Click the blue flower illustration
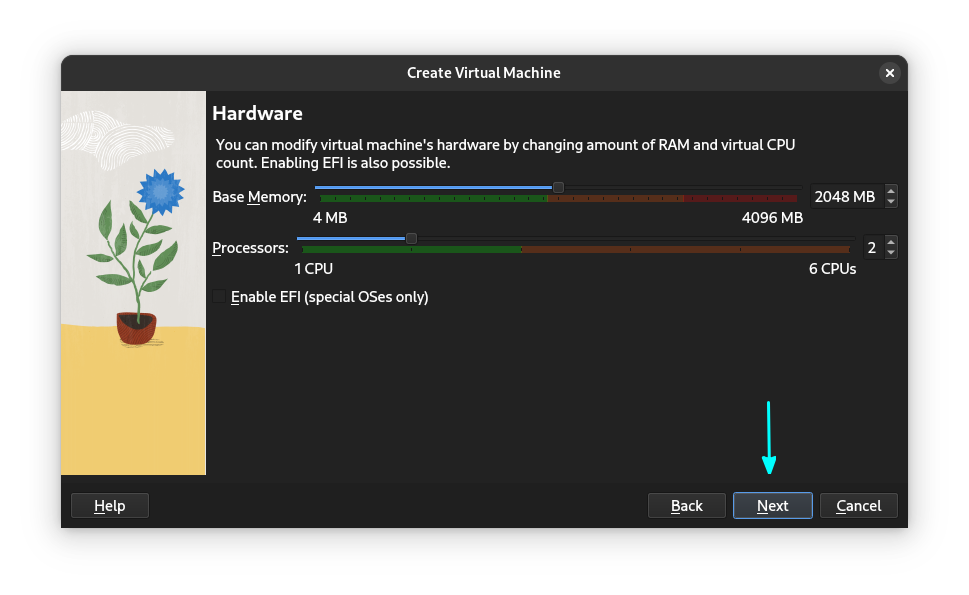Viewport: 969px width, 595px height. pos(159,190)
